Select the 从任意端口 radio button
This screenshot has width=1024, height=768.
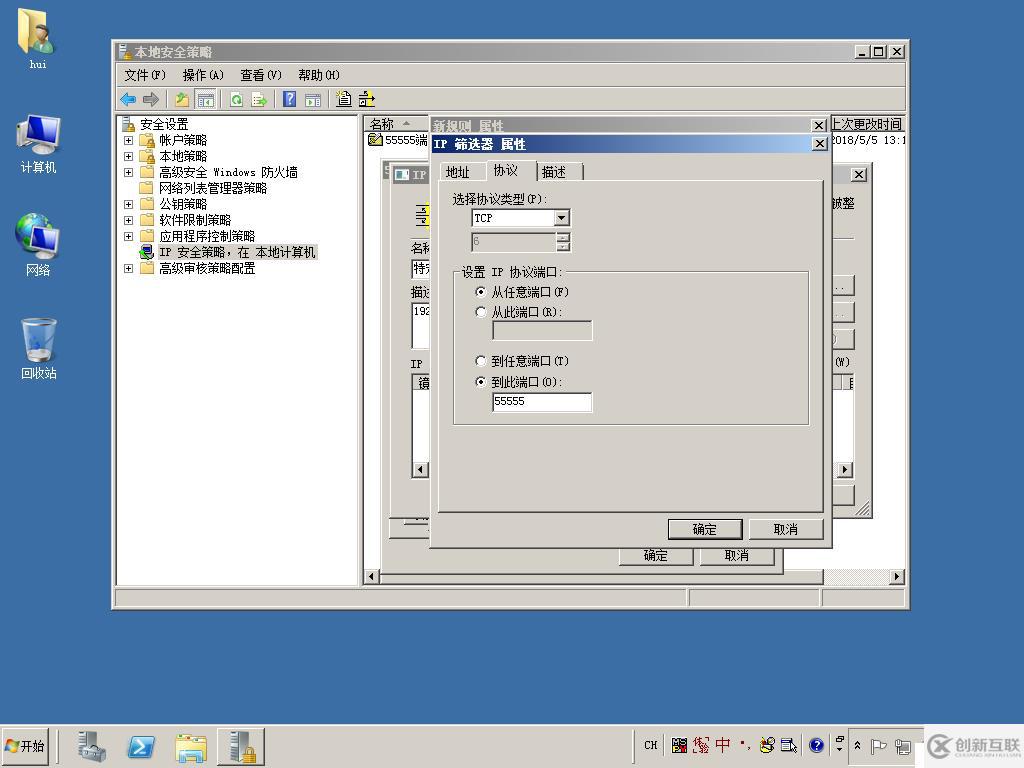click(x=481, y=292)
